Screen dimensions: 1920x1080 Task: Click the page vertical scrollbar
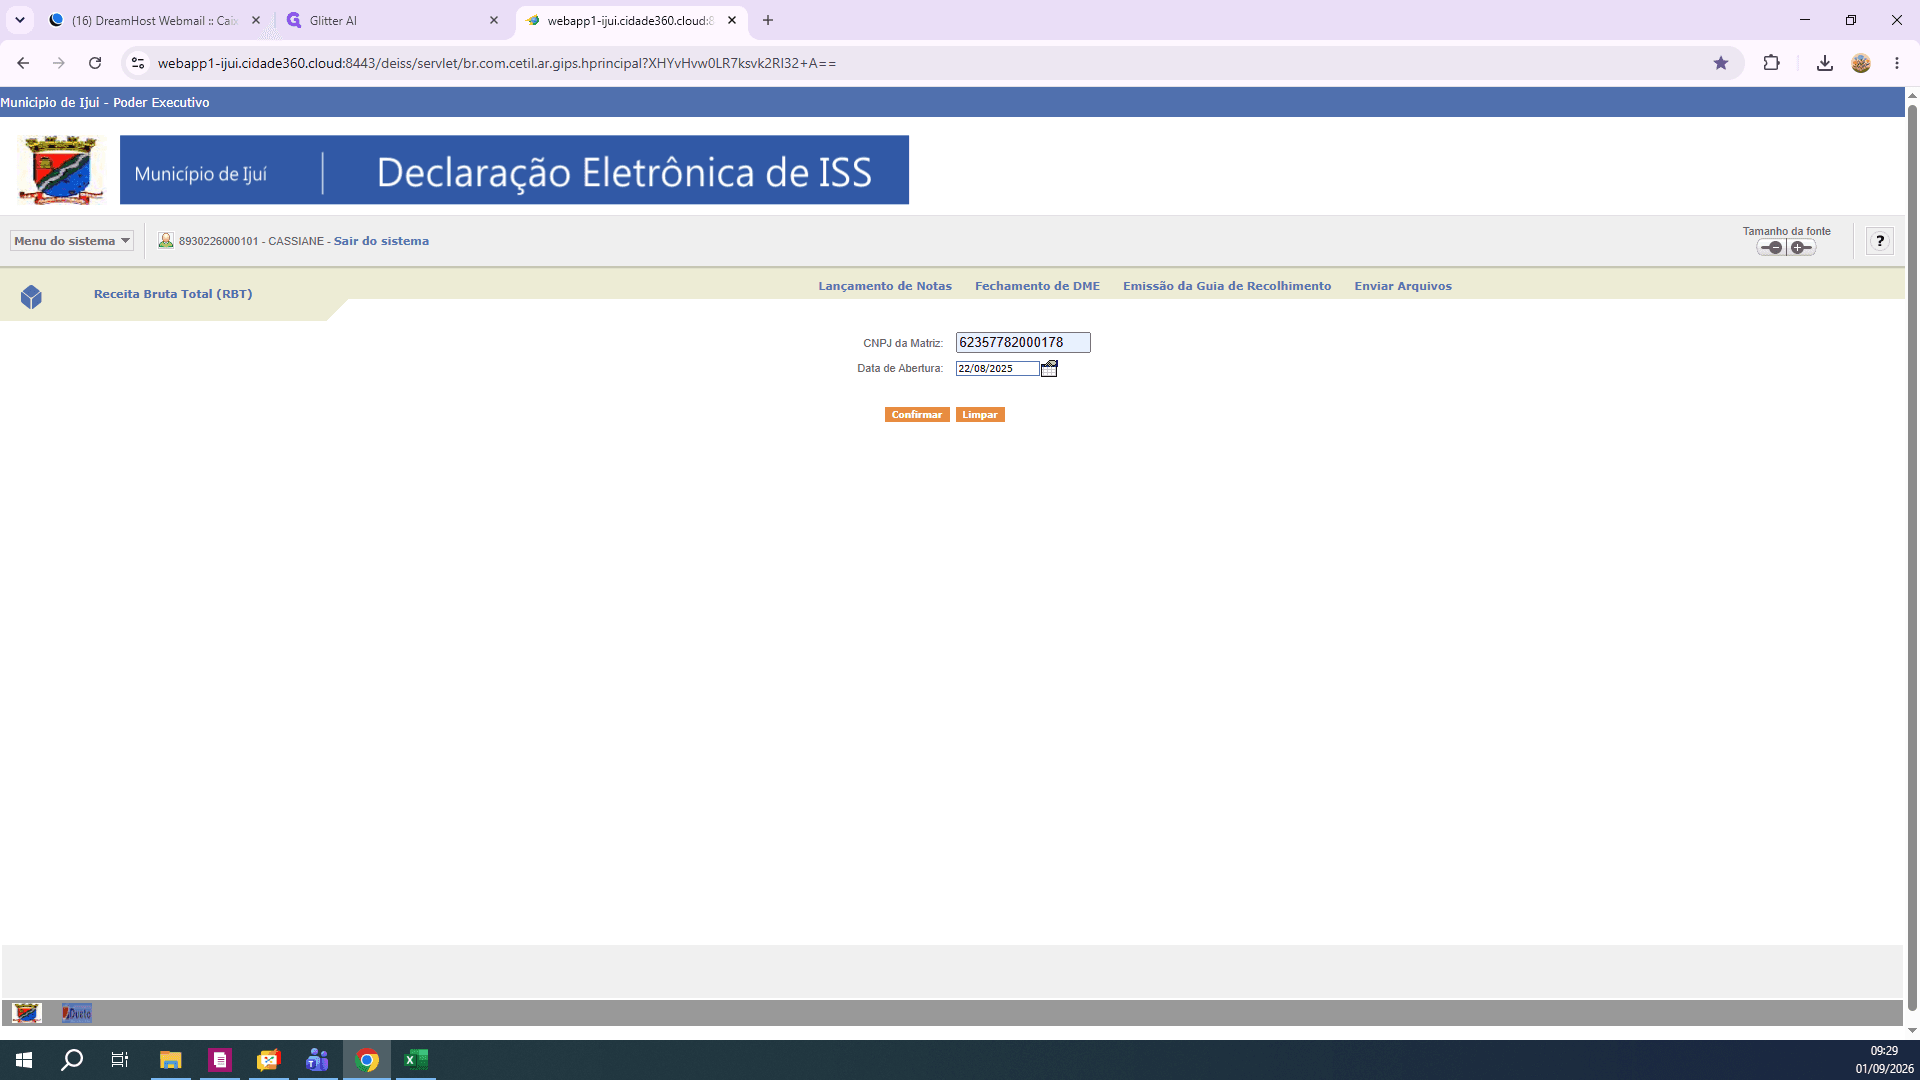[x=1912, y=560]
